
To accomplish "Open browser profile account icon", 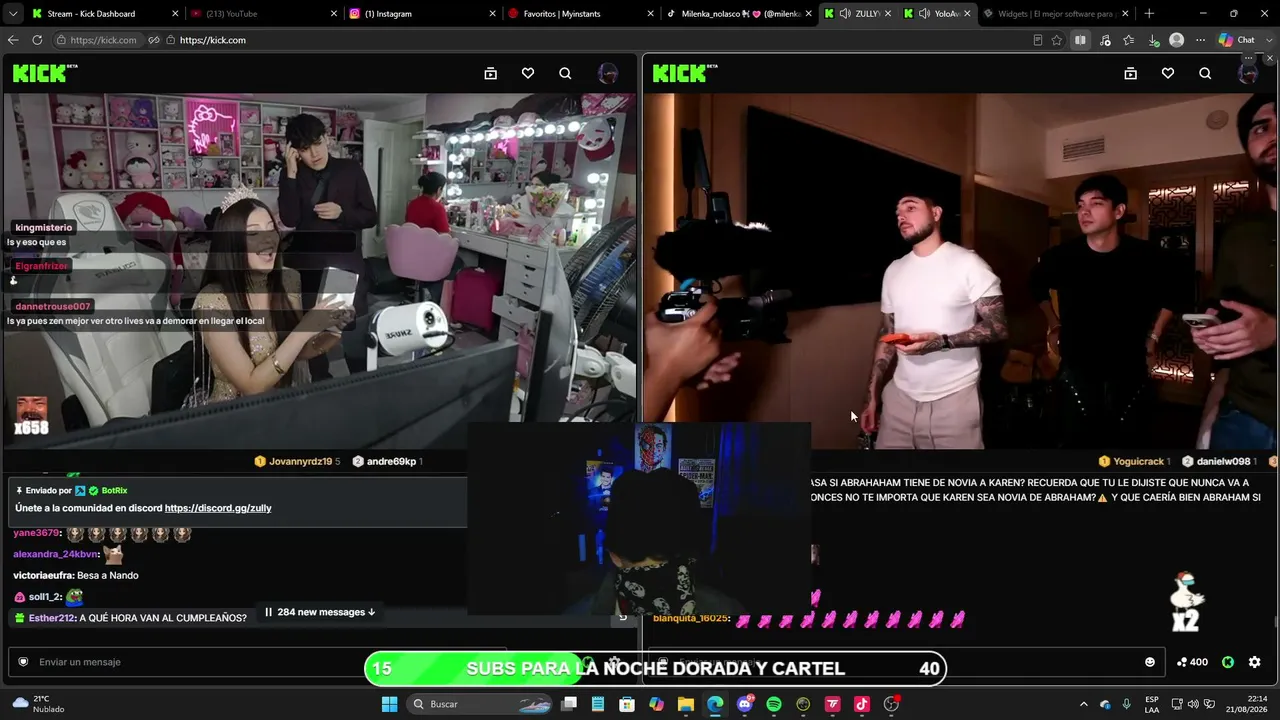I will 1177,40.
